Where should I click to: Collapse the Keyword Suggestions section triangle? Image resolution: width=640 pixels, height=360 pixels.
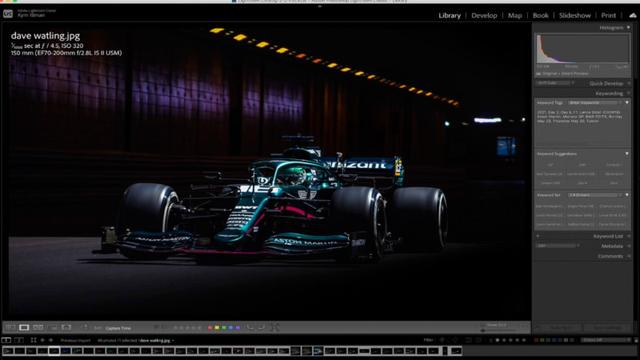tap(627, 153)
